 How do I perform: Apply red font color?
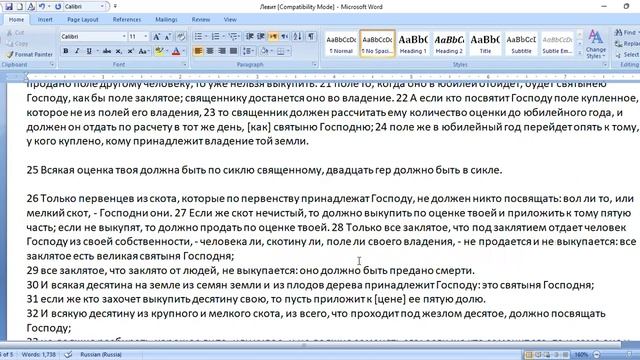pyautogui.click(x=176, y=51)
